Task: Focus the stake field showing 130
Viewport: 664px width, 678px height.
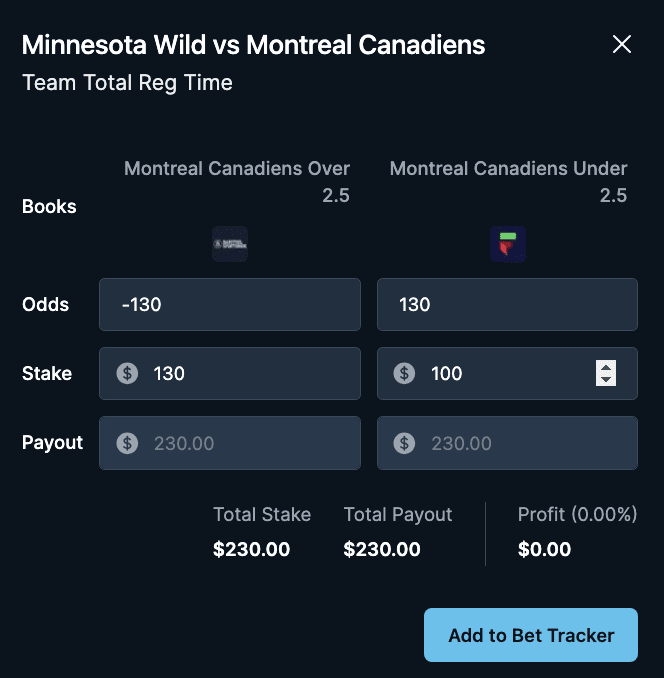Action: [230, 373]
